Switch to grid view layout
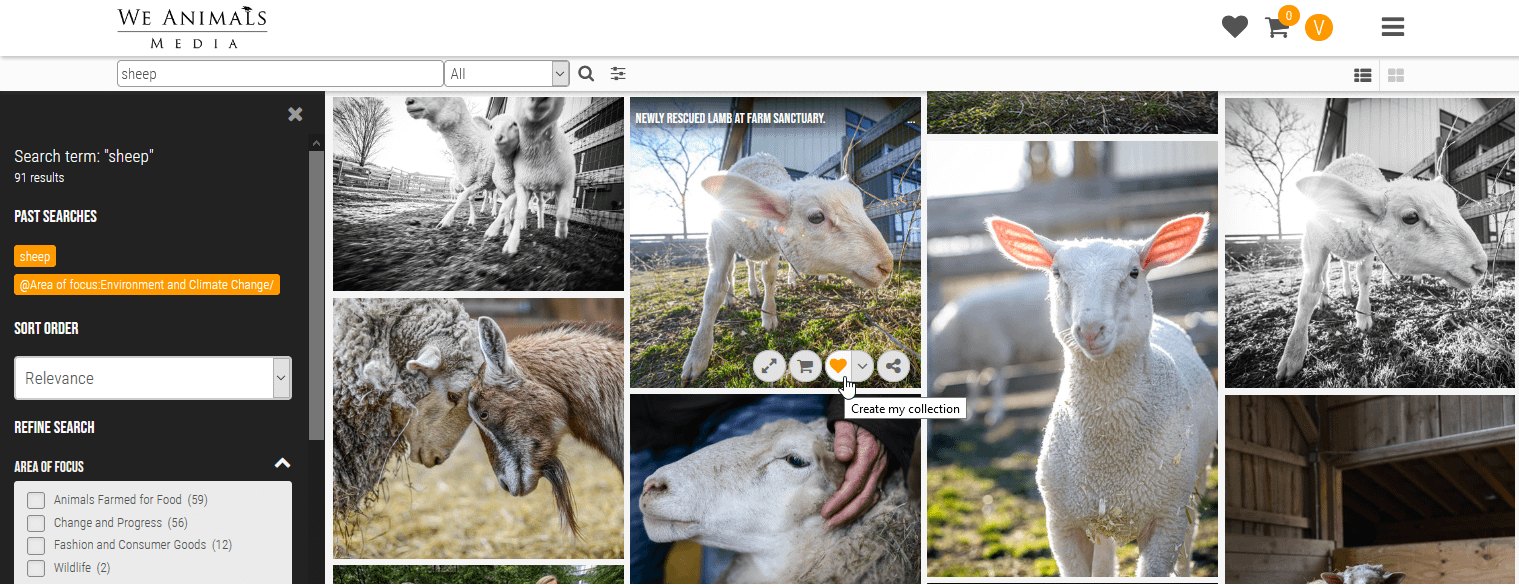Screen dimensions: 1519x584 [x=1396, y=74]
